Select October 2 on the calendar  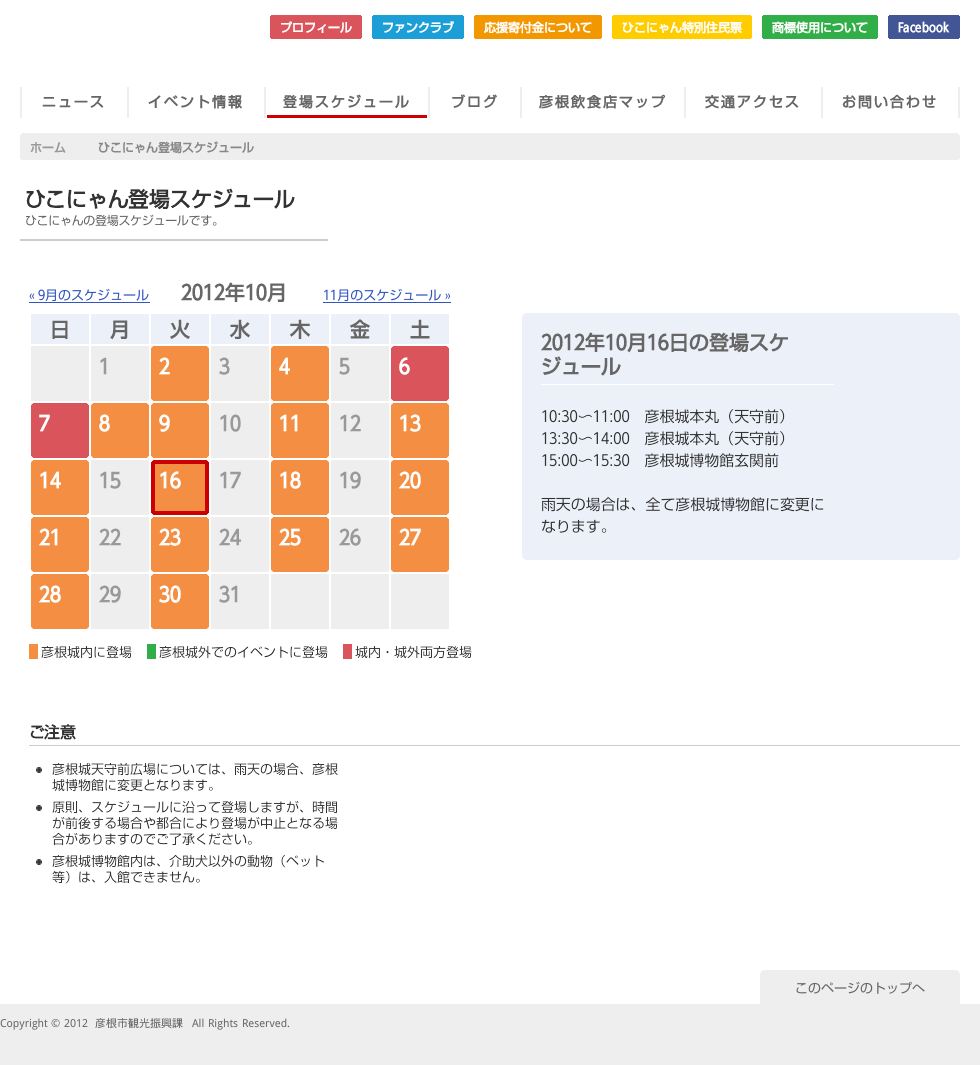click(x=179, y=373)
